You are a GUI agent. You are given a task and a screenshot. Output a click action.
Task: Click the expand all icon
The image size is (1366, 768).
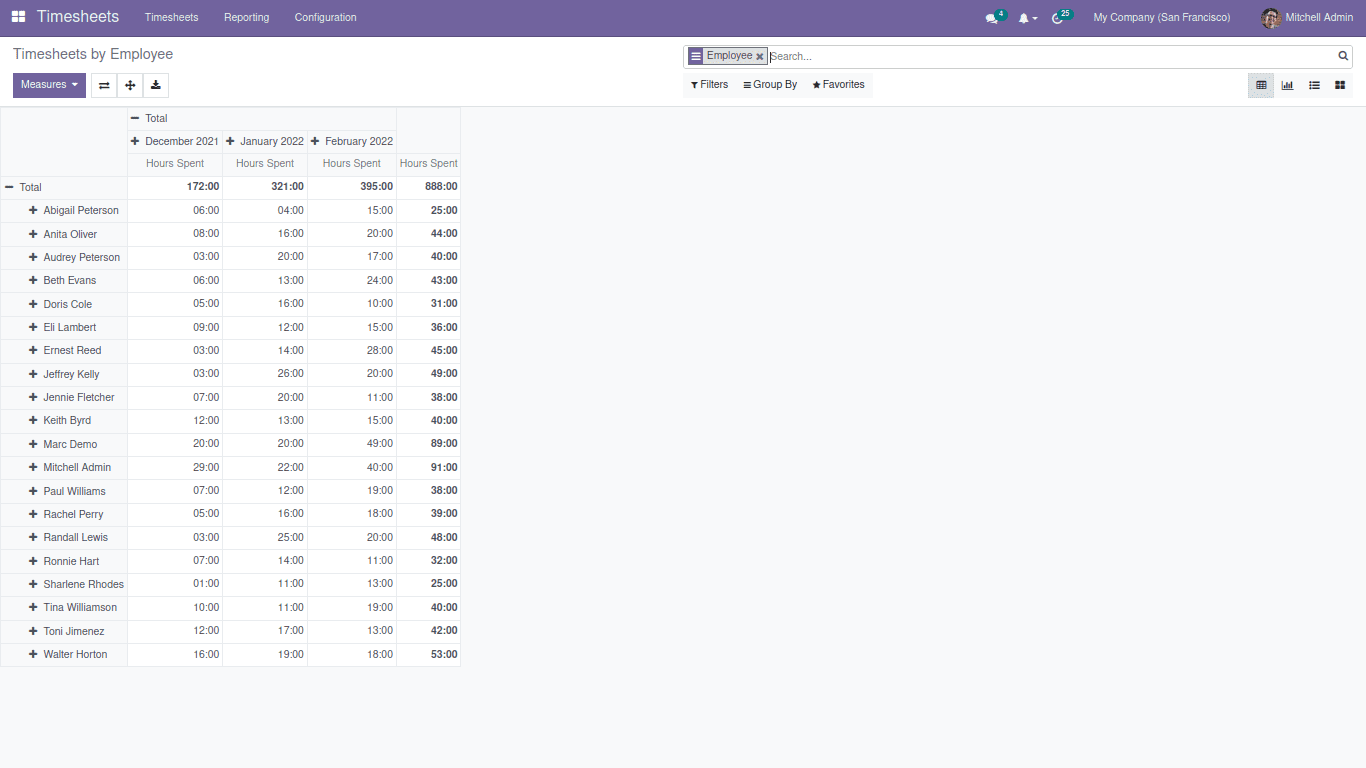click(x=130, y=86)
